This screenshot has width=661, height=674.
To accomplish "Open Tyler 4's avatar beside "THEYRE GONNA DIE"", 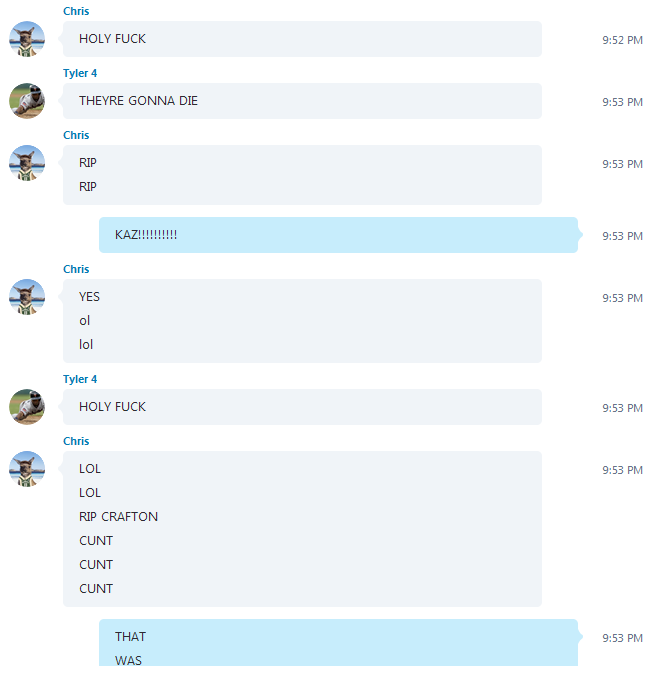I will click(x=27, y=101).
